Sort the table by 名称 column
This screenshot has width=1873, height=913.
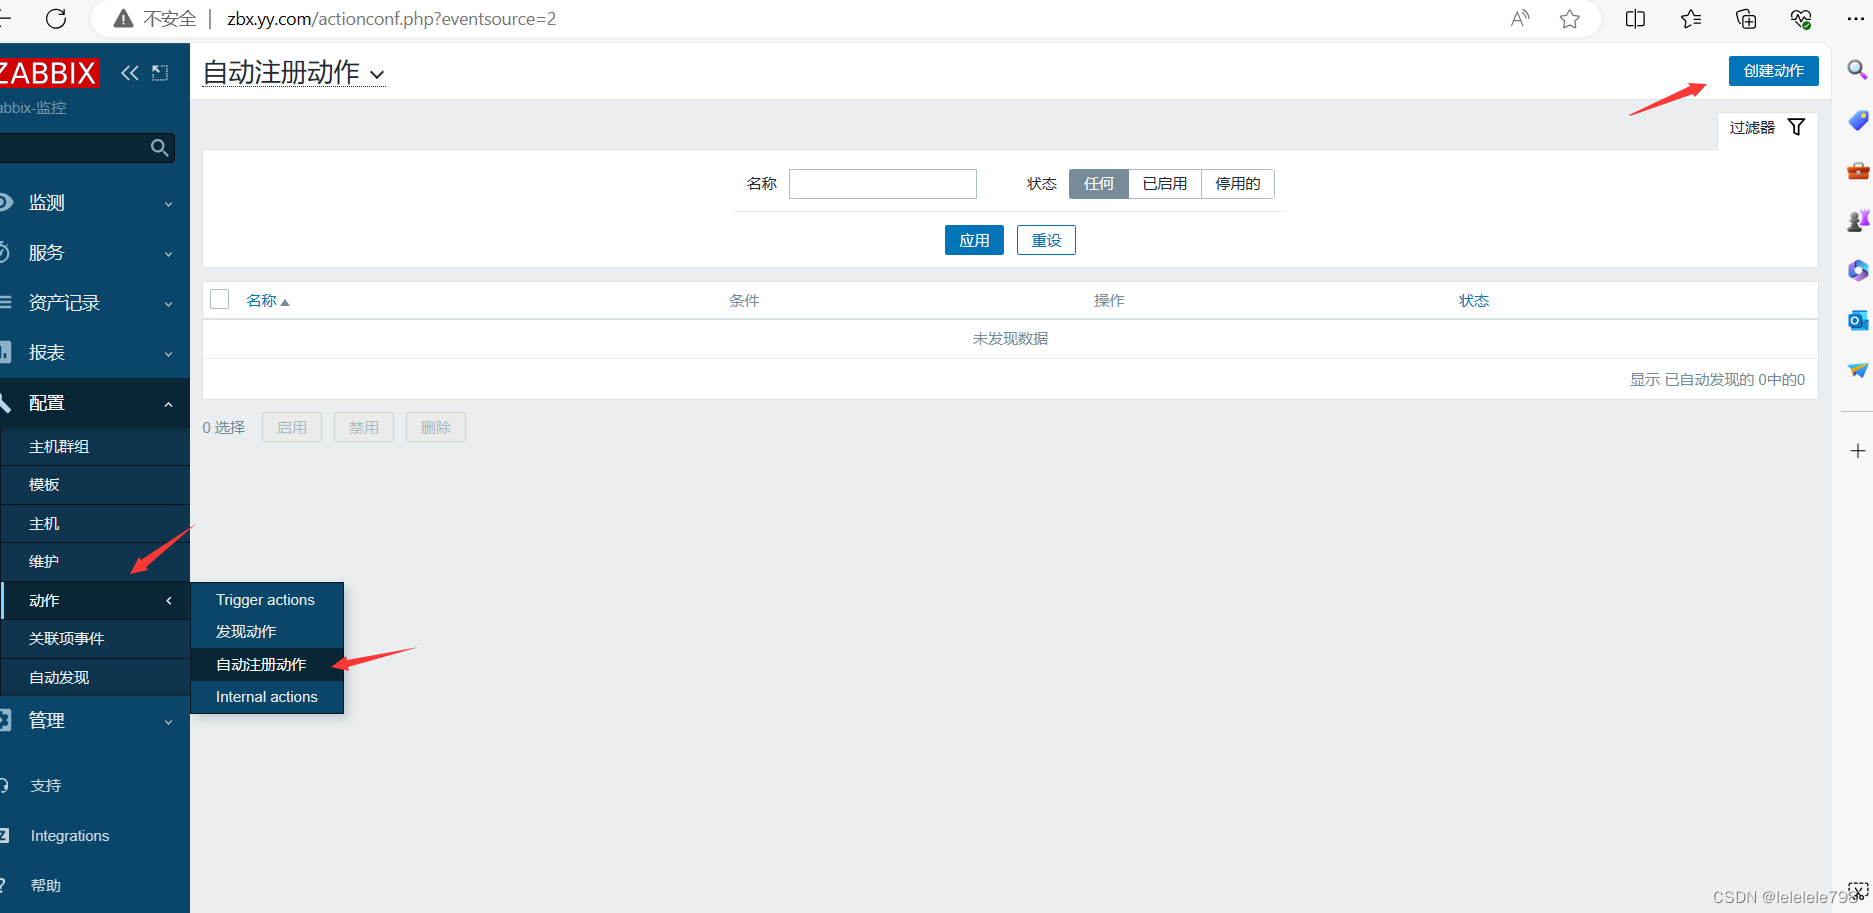point(267,300)
